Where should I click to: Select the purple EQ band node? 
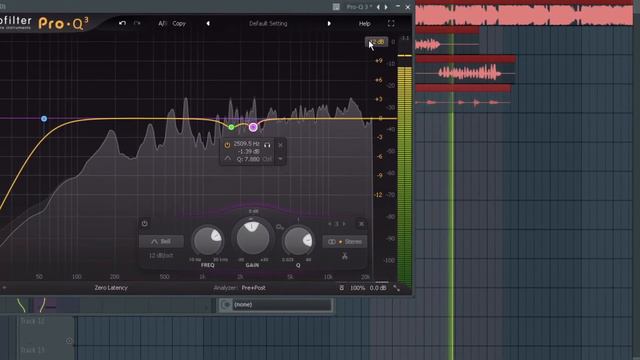(253, 127)
